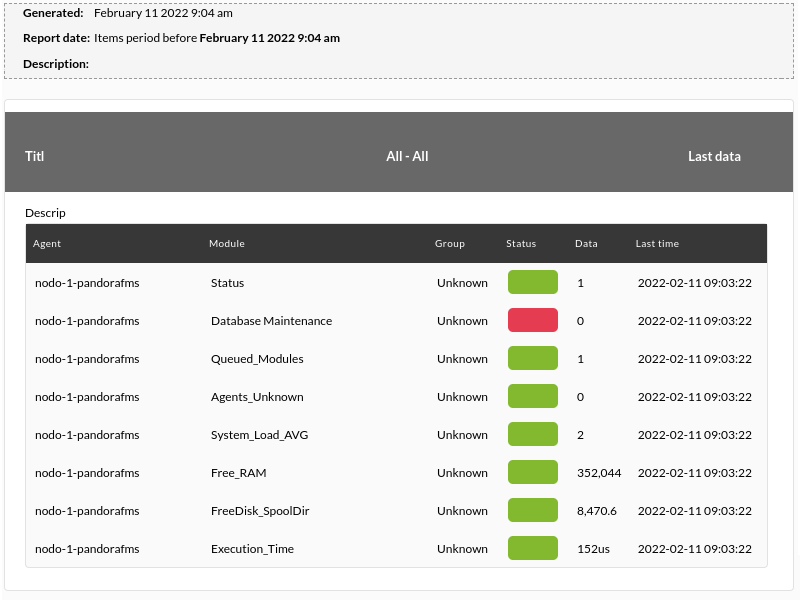Select the 'Database Maintenance' module name
Image resolution: width=800 pixels, height=600 pixels.
pyautogui.click(x=271, y=321)
